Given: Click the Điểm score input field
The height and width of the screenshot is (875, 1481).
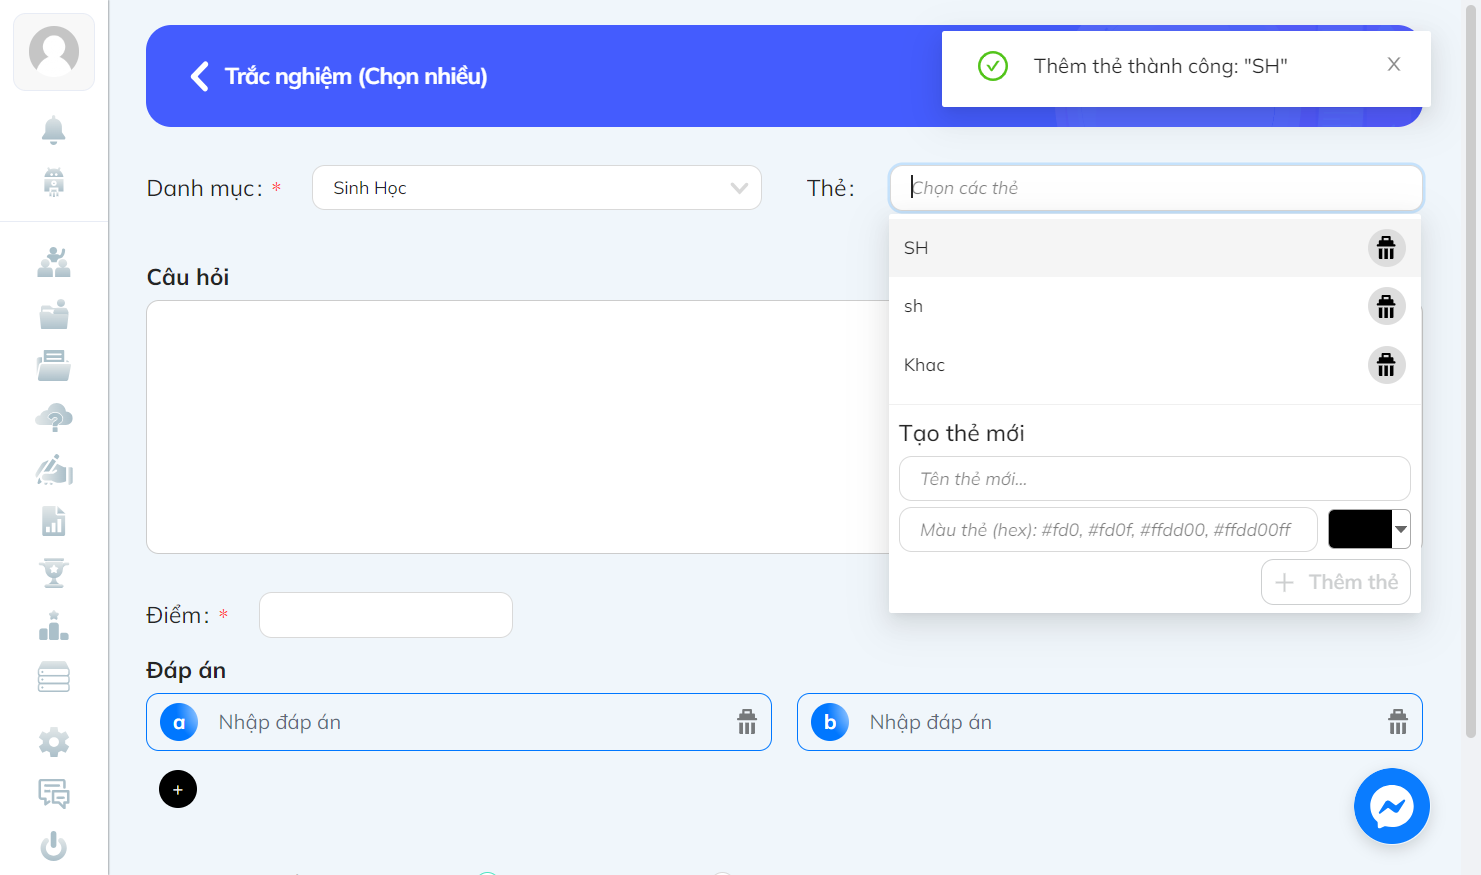Looking at the screenshot, I should (x=386, y=615).
